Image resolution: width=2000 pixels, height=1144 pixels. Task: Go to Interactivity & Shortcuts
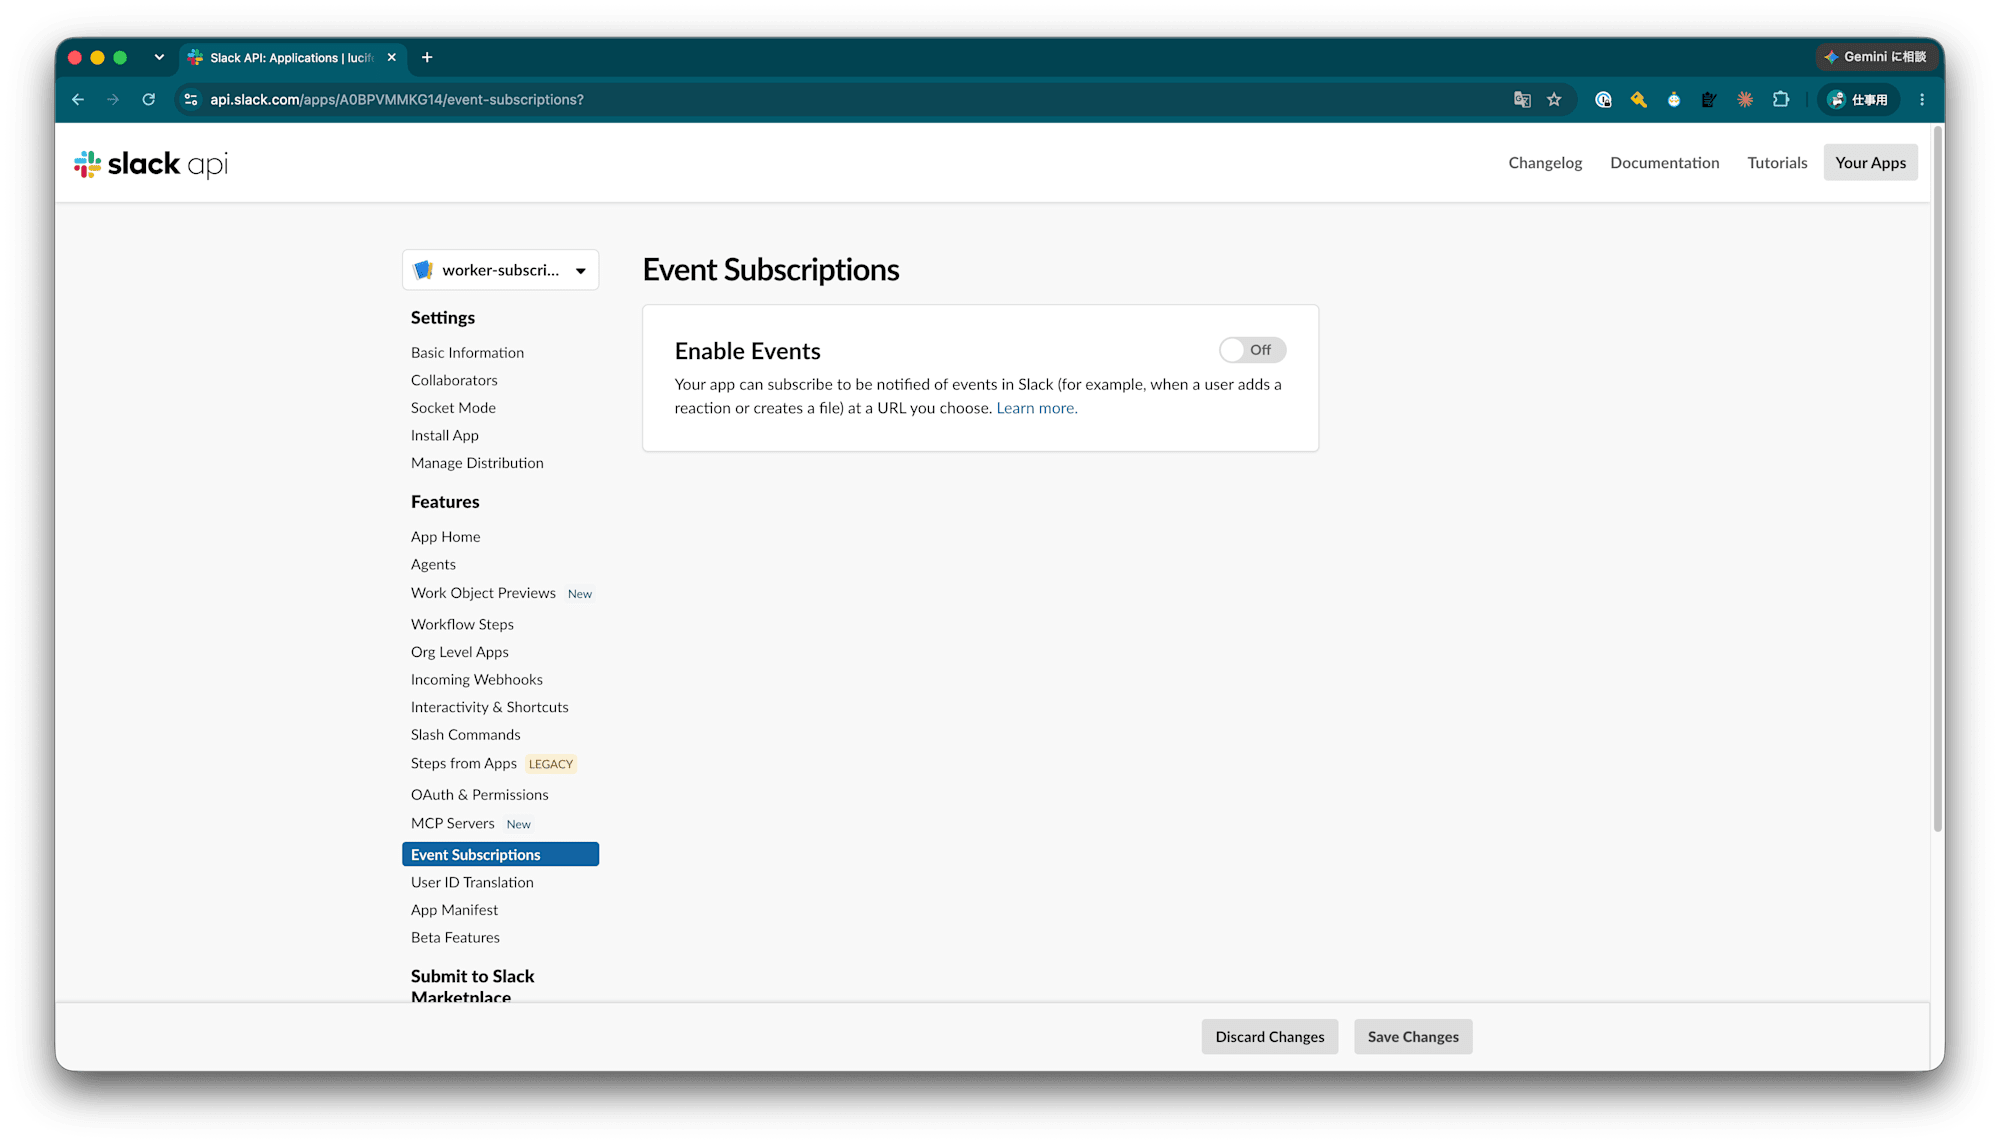pos(490,707)
